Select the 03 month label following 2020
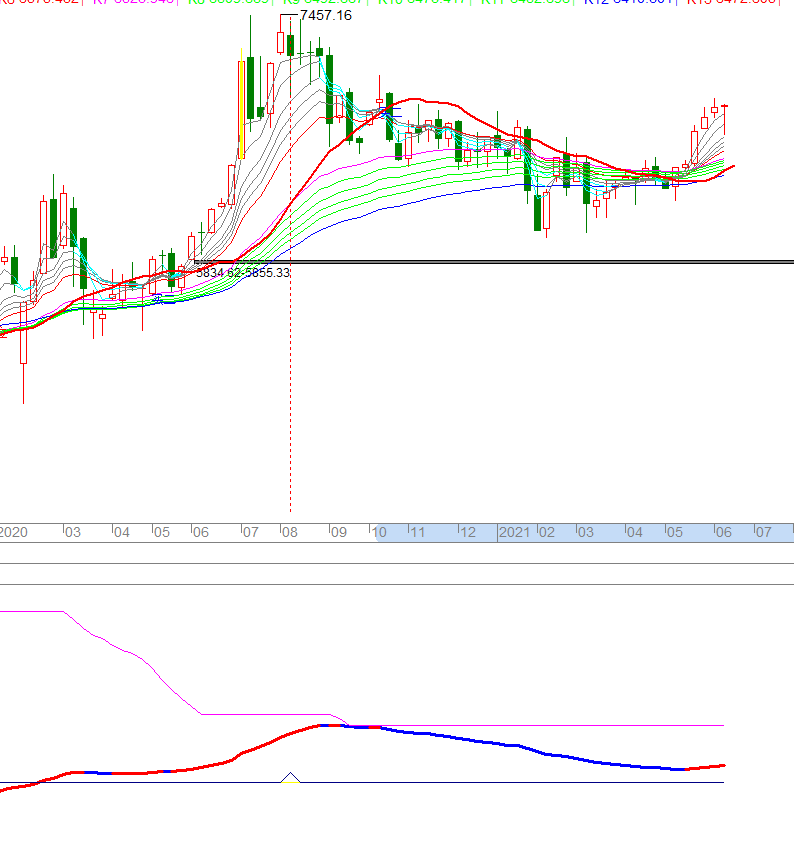Image resolution: width=794 pixels, height=865 pixels. (72, 532)
